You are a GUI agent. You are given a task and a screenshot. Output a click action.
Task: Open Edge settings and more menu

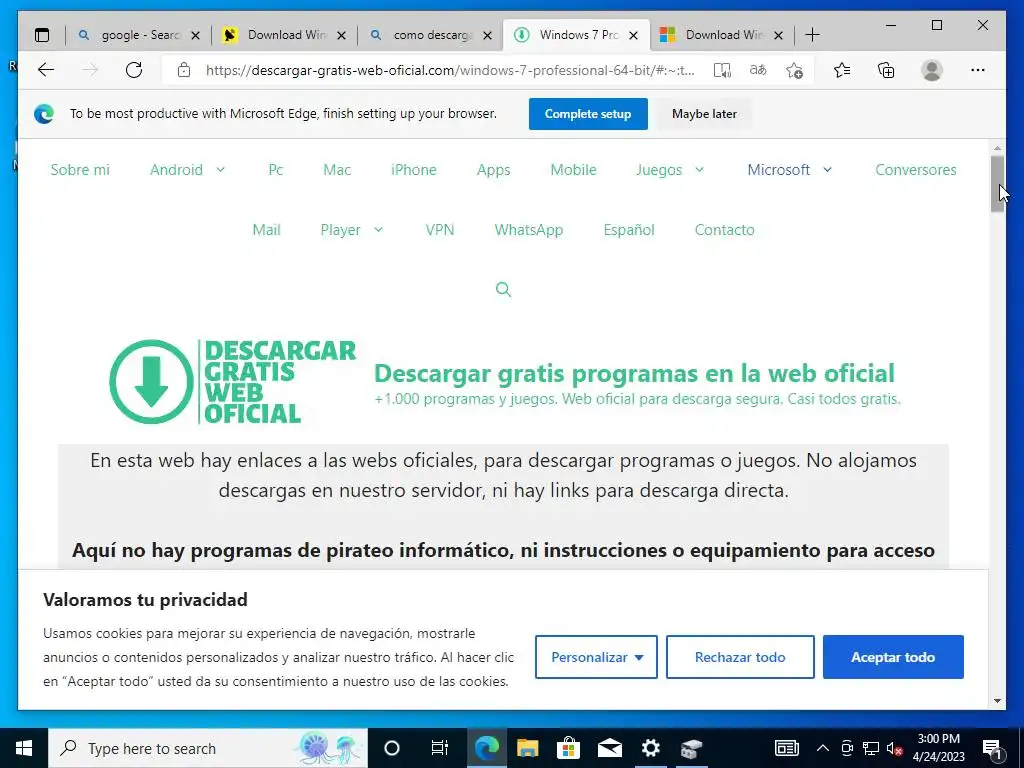point(978,70)
